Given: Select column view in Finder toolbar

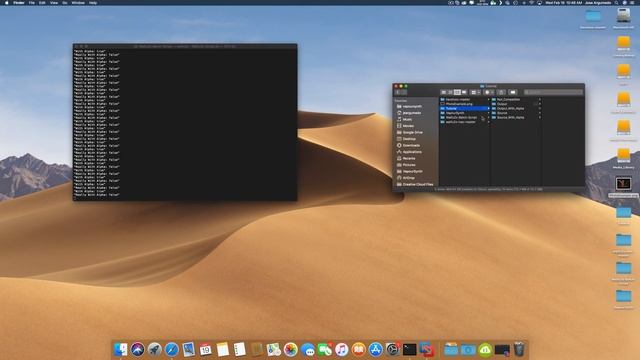Looking at the screenshot, I should pyautogui.click(x=457, y=92).
